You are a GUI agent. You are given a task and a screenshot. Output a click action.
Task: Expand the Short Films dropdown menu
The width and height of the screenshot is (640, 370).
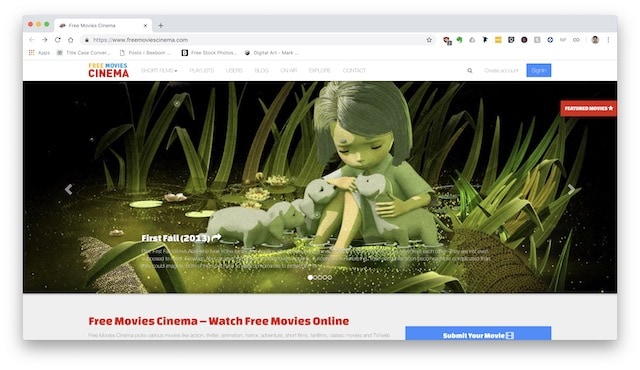click(x=159, y=71)
